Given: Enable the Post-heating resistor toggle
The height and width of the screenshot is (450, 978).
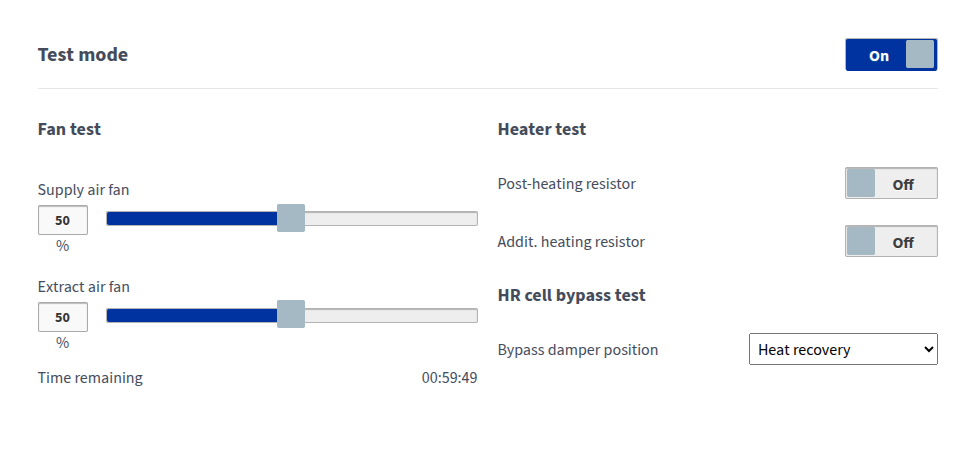Looking at the screenshot, I should (x=890, y=184).
